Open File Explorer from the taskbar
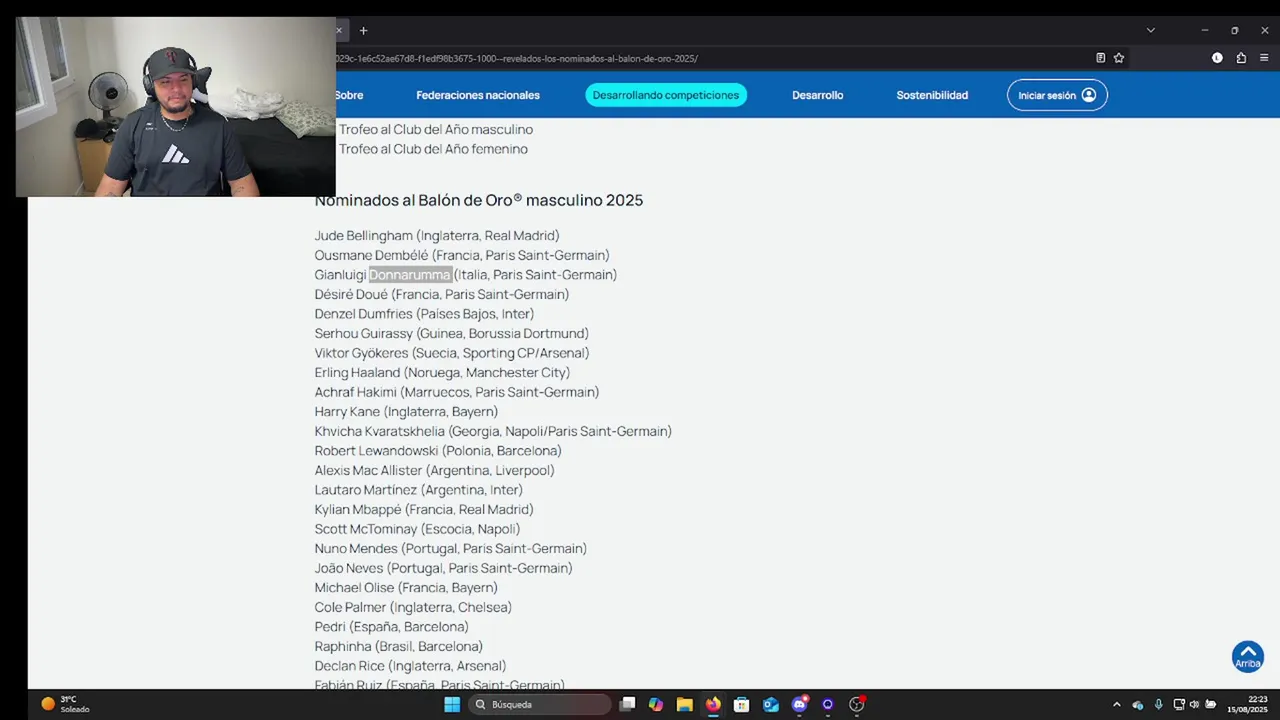The height and width of the screenshot is (720, 1280). click(684, 704)
